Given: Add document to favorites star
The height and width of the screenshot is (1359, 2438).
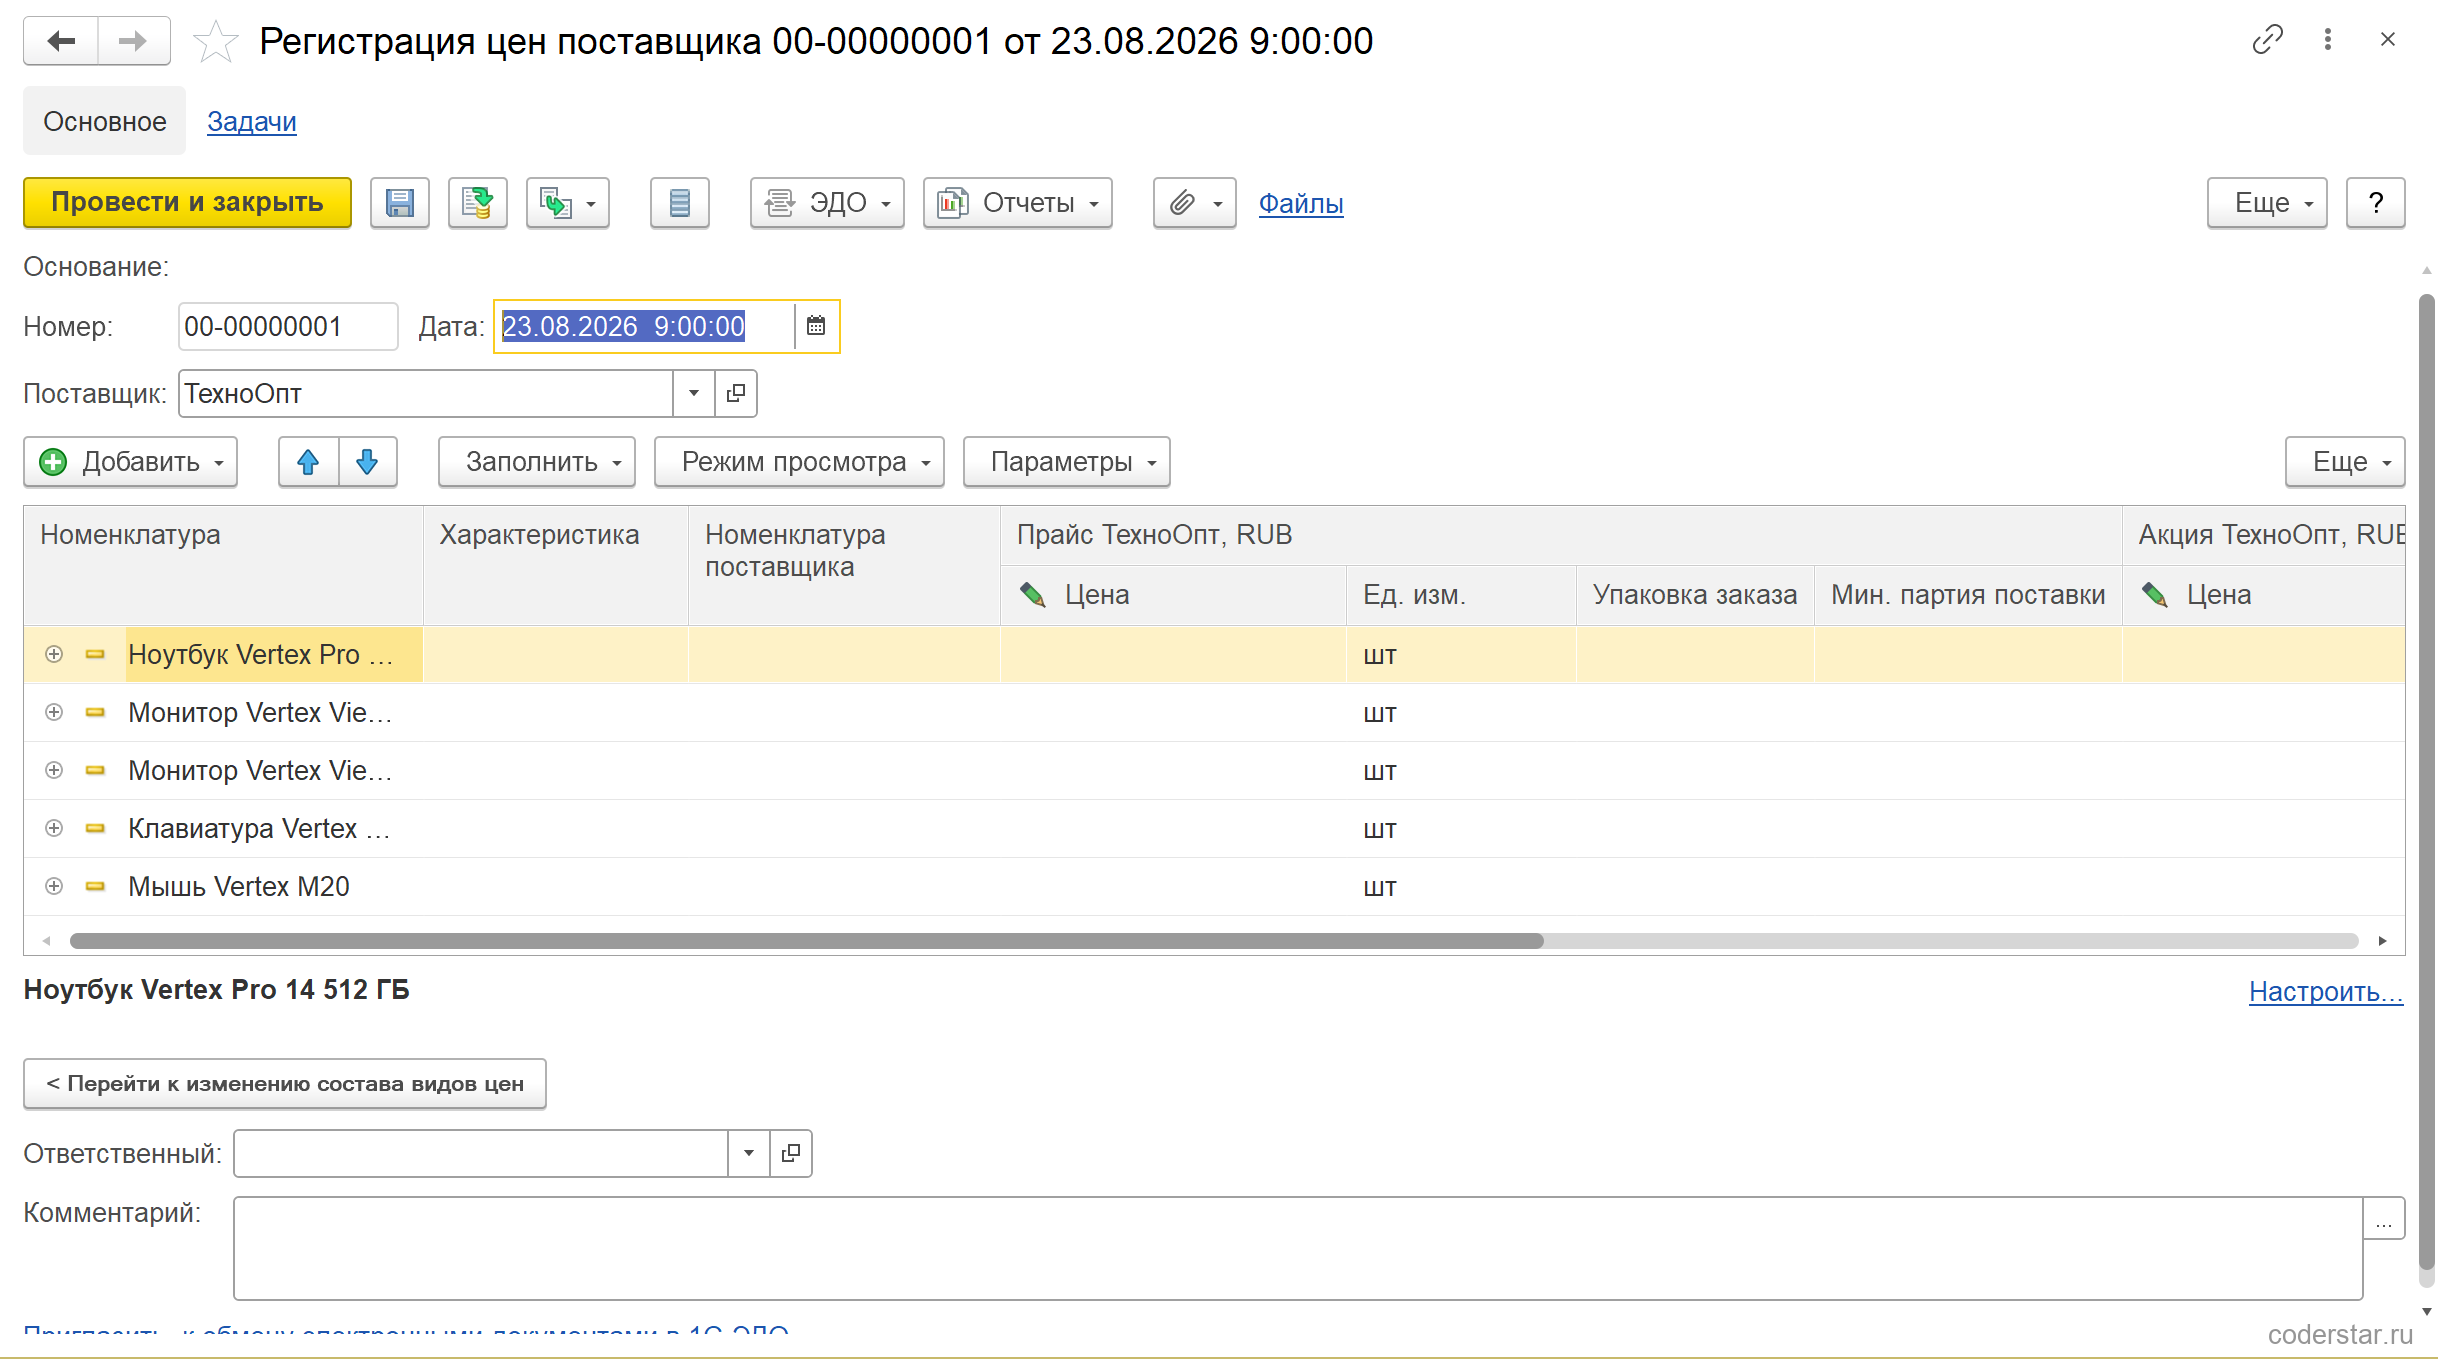Looking at the screenshot, I should (x=216, y=42).
